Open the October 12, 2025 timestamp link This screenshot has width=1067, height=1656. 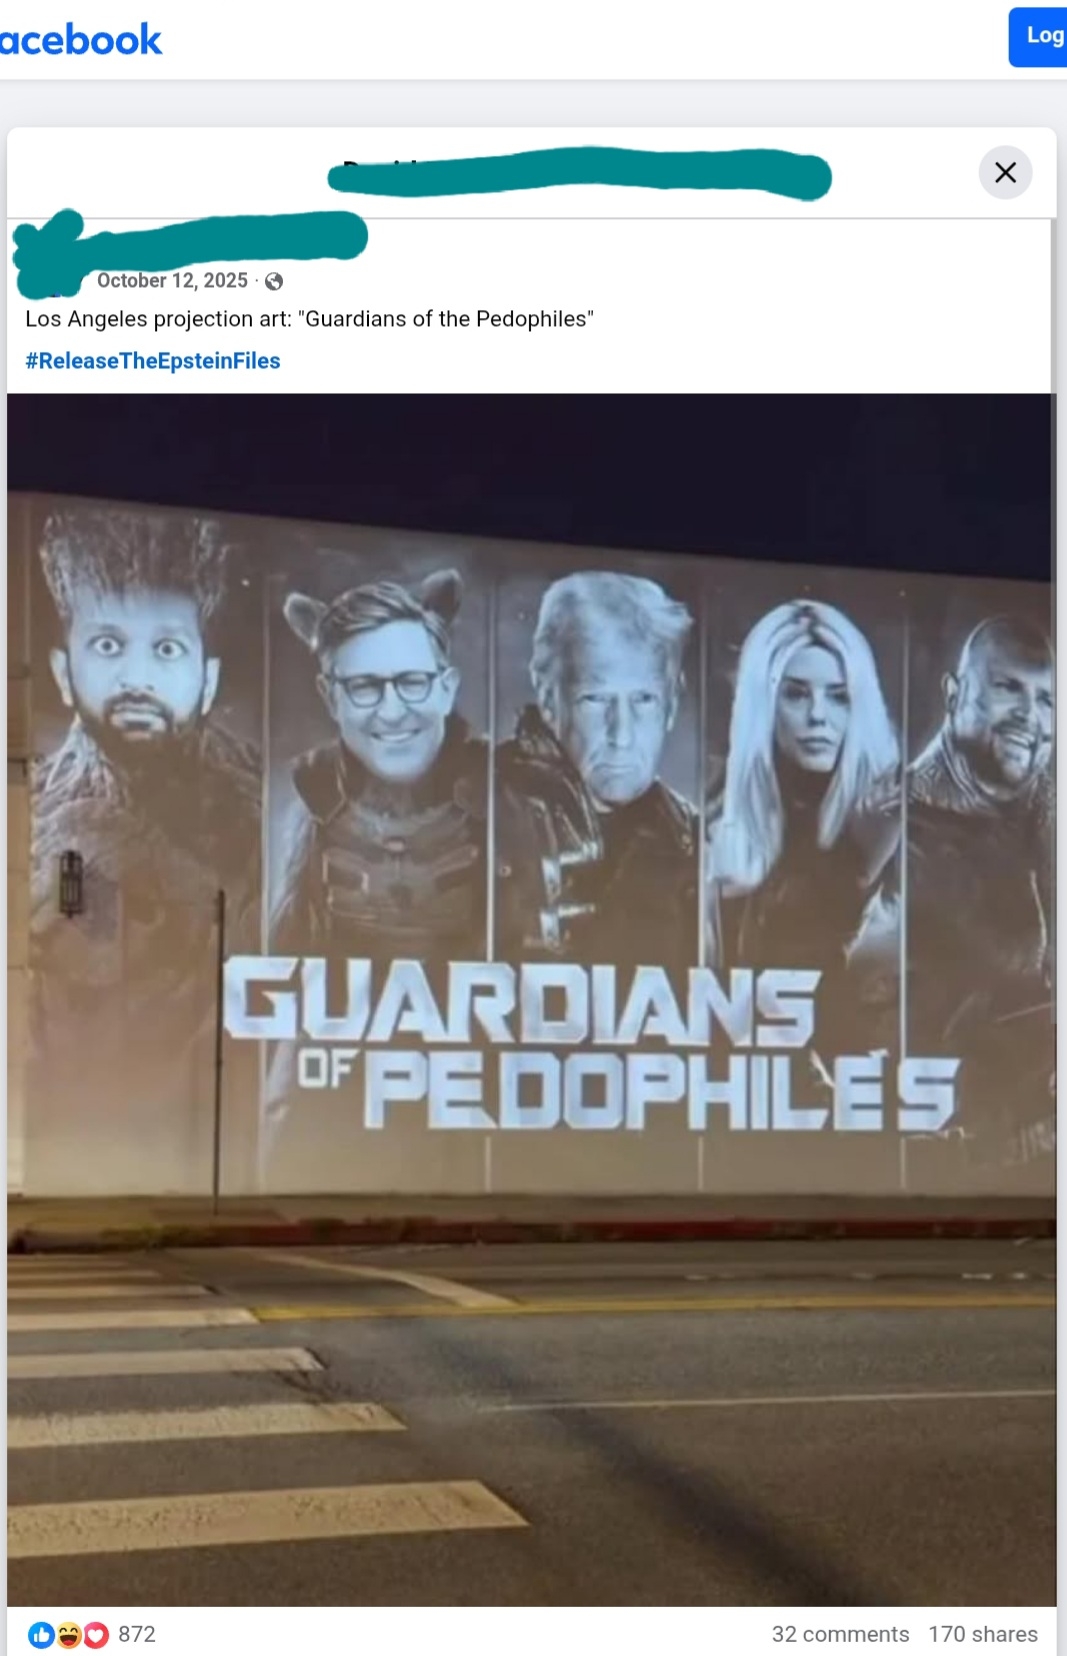tap(172, 281)
